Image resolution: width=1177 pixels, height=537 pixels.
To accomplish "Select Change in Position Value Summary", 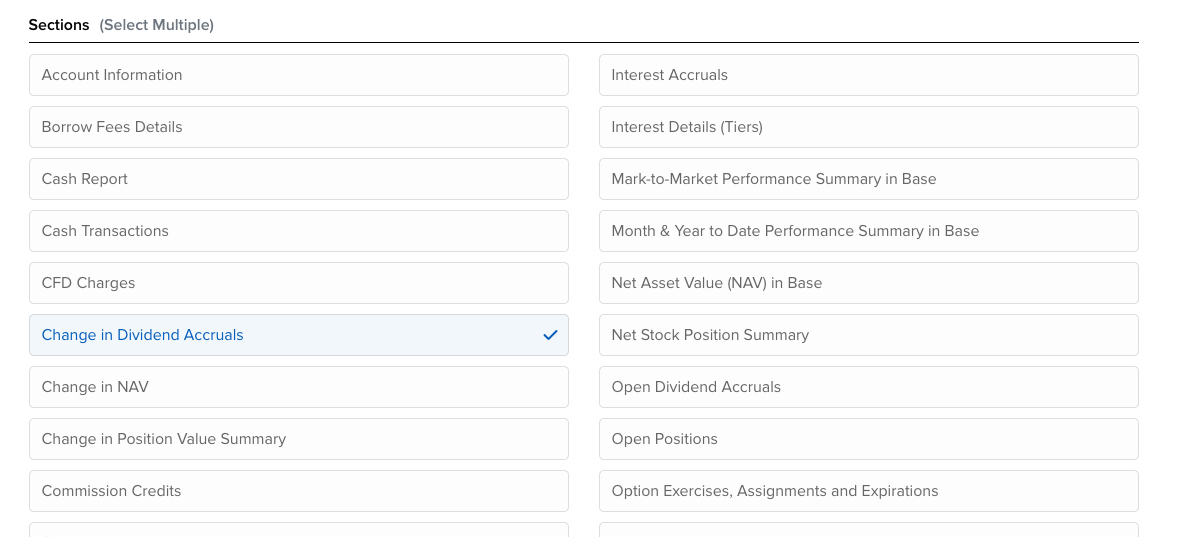I will [298, 439].
